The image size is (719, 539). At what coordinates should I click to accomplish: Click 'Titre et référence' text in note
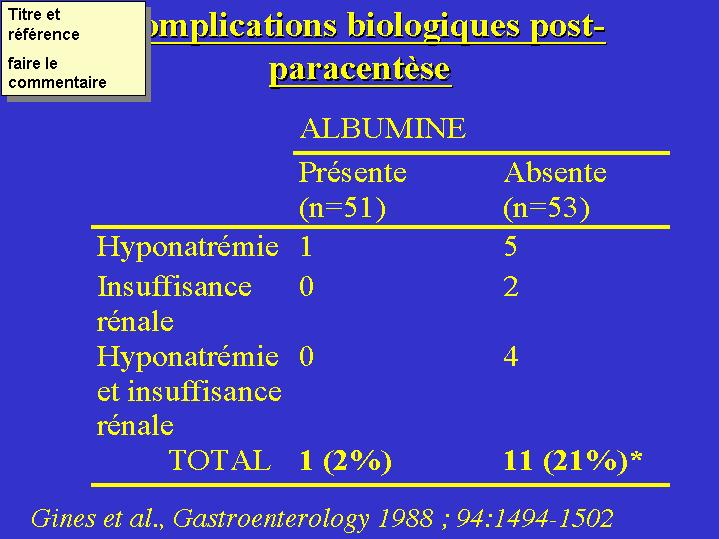43,25
